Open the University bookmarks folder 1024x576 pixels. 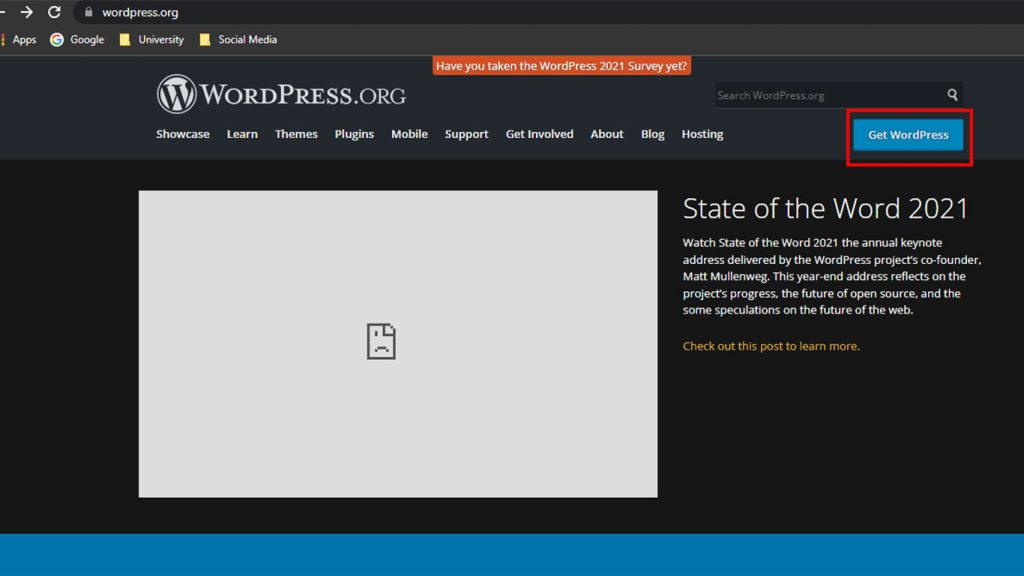[x=152, y=40]
